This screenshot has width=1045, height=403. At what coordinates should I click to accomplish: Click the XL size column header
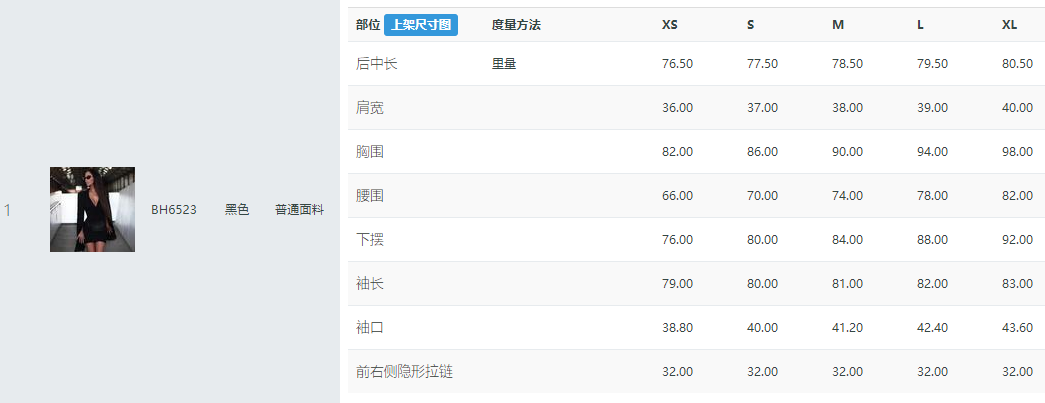tap(1010, 25)
